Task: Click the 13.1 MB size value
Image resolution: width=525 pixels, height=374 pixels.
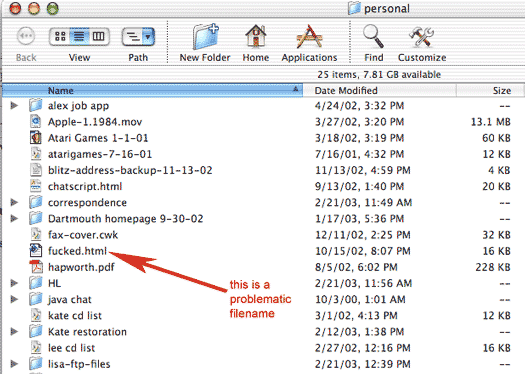Action: 491,122
